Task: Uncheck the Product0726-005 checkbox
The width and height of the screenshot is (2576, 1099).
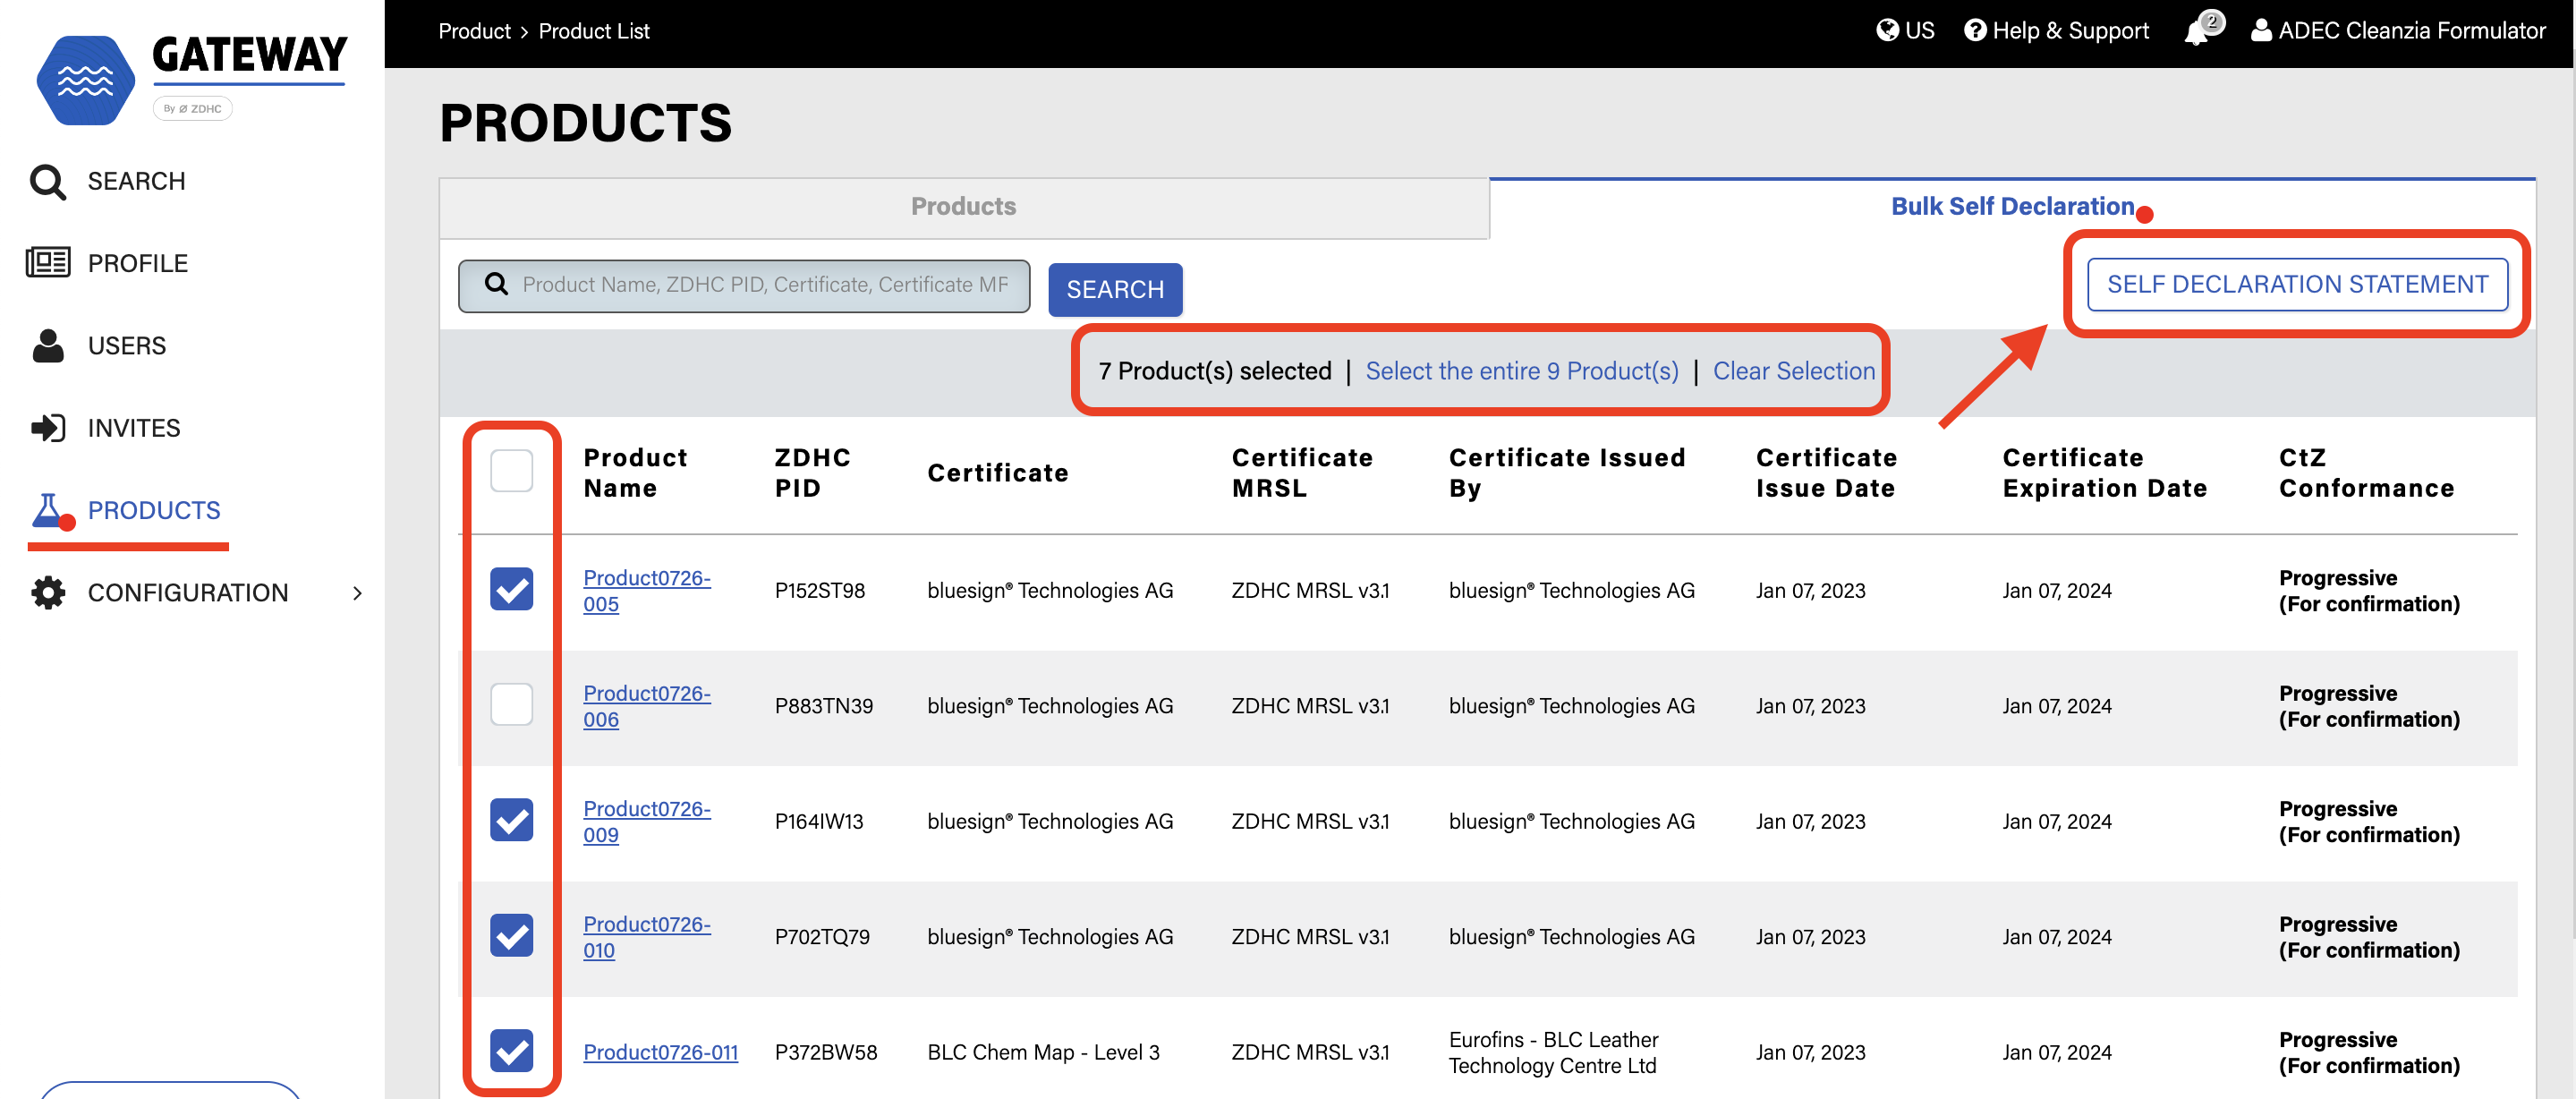Action: tap(511, 589)
